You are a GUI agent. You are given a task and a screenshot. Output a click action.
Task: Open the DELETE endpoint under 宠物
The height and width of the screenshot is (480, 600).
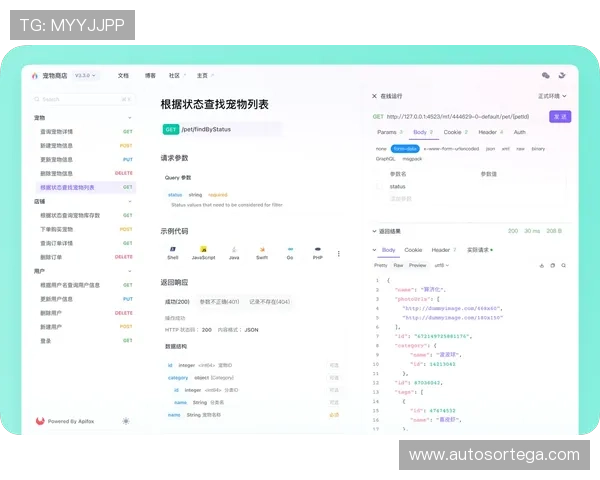[86, 173]
